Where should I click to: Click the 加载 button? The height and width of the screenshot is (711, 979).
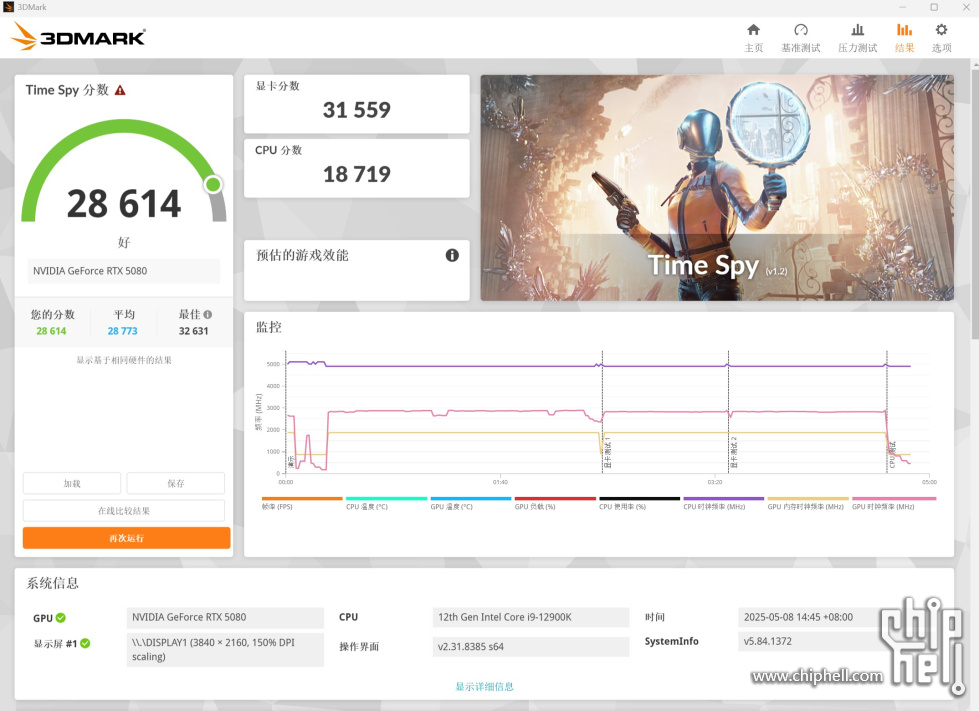click(72, 483)
